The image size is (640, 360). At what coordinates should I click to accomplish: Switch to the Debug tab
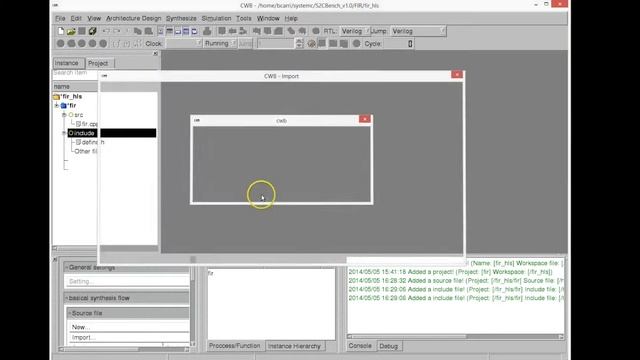pos(389,346)
